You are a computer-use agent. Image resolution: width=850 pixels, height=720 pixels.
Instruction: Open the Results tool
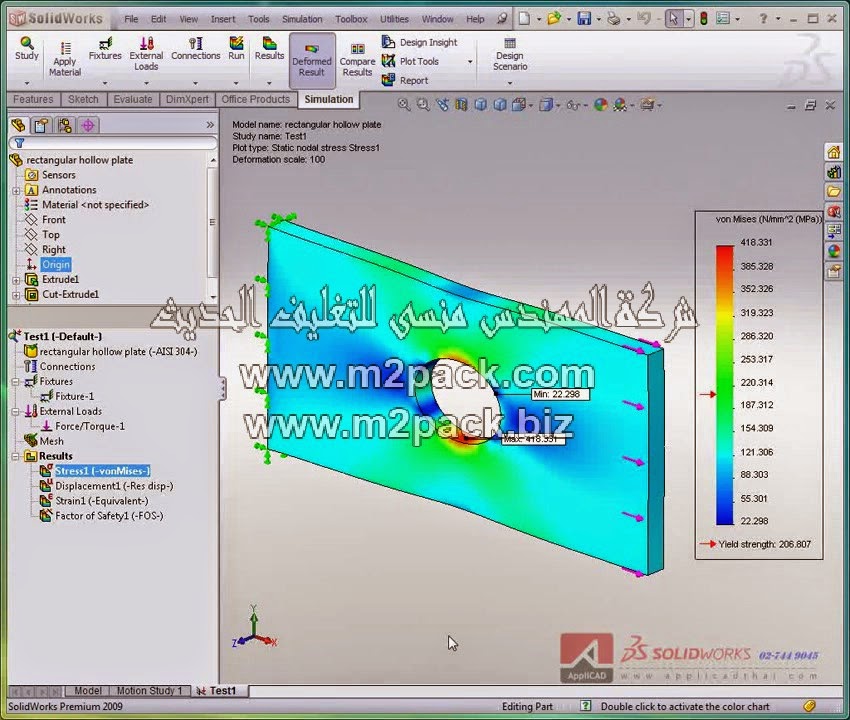pos(269,48)
